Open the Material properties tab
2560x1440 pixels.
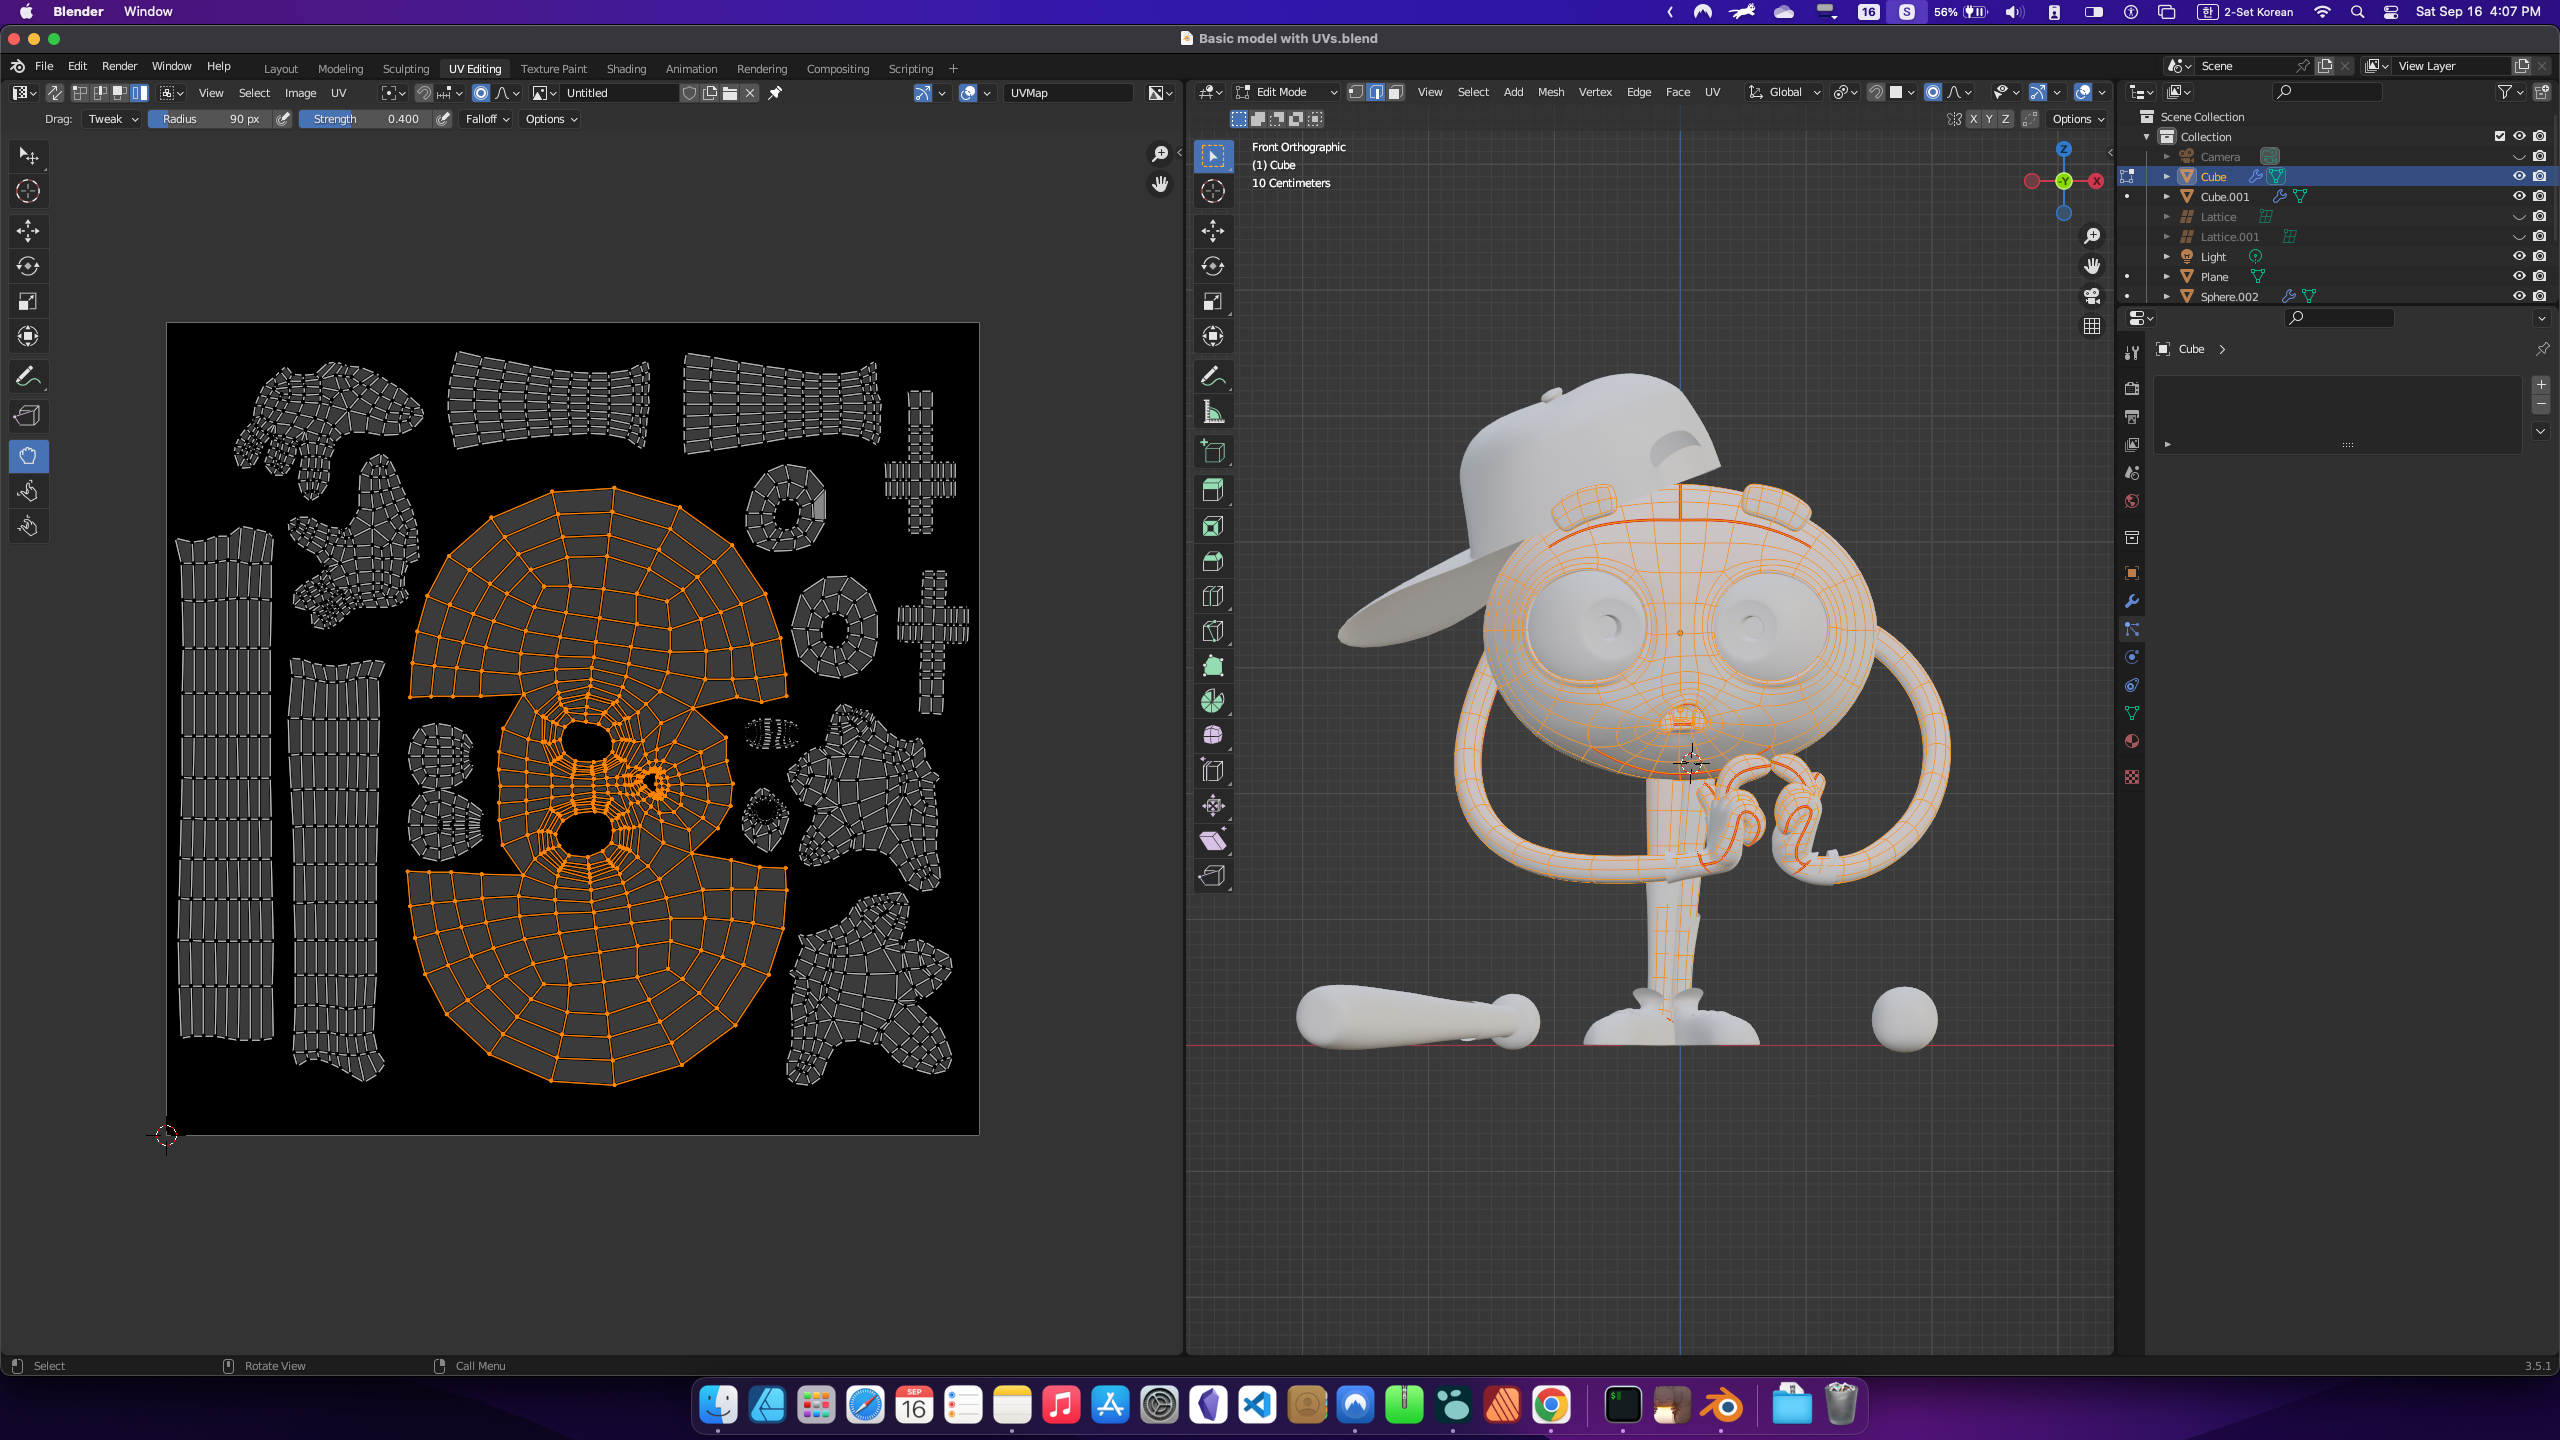2132,741
